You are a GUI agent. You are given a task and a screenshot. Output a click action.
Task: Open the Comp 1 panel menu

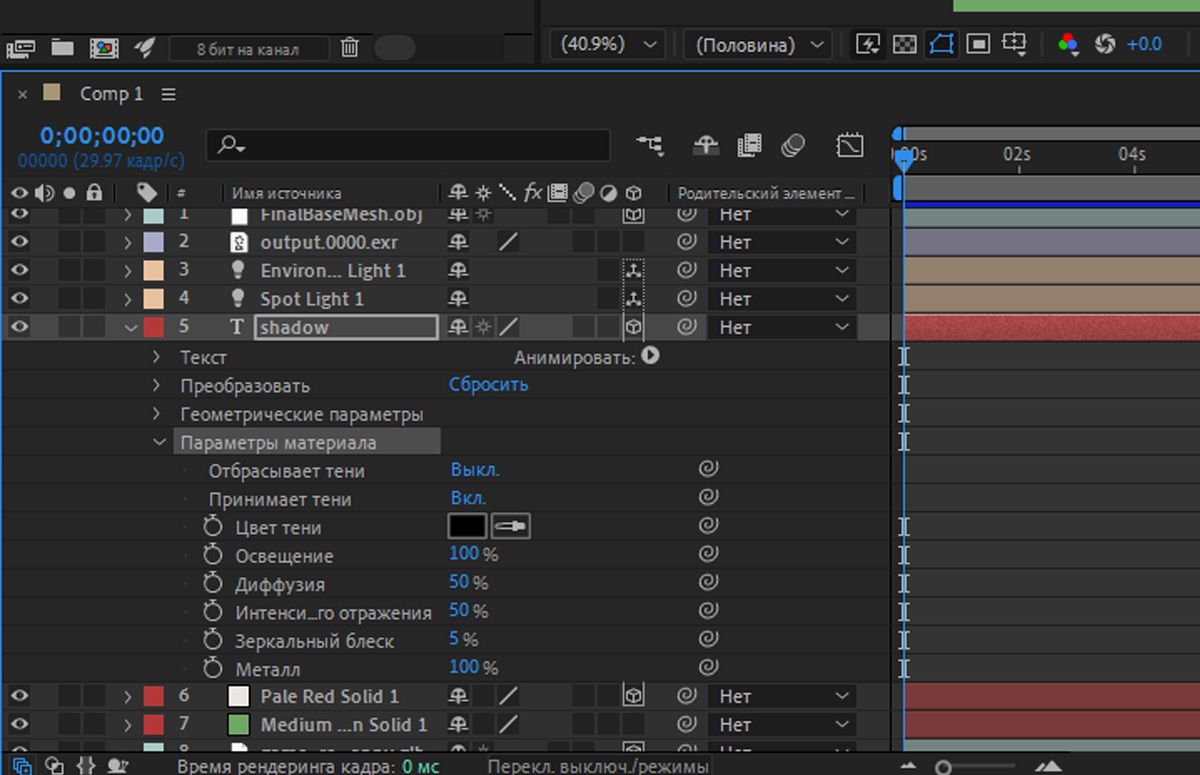pyautogui.click(x=168, y=94)
